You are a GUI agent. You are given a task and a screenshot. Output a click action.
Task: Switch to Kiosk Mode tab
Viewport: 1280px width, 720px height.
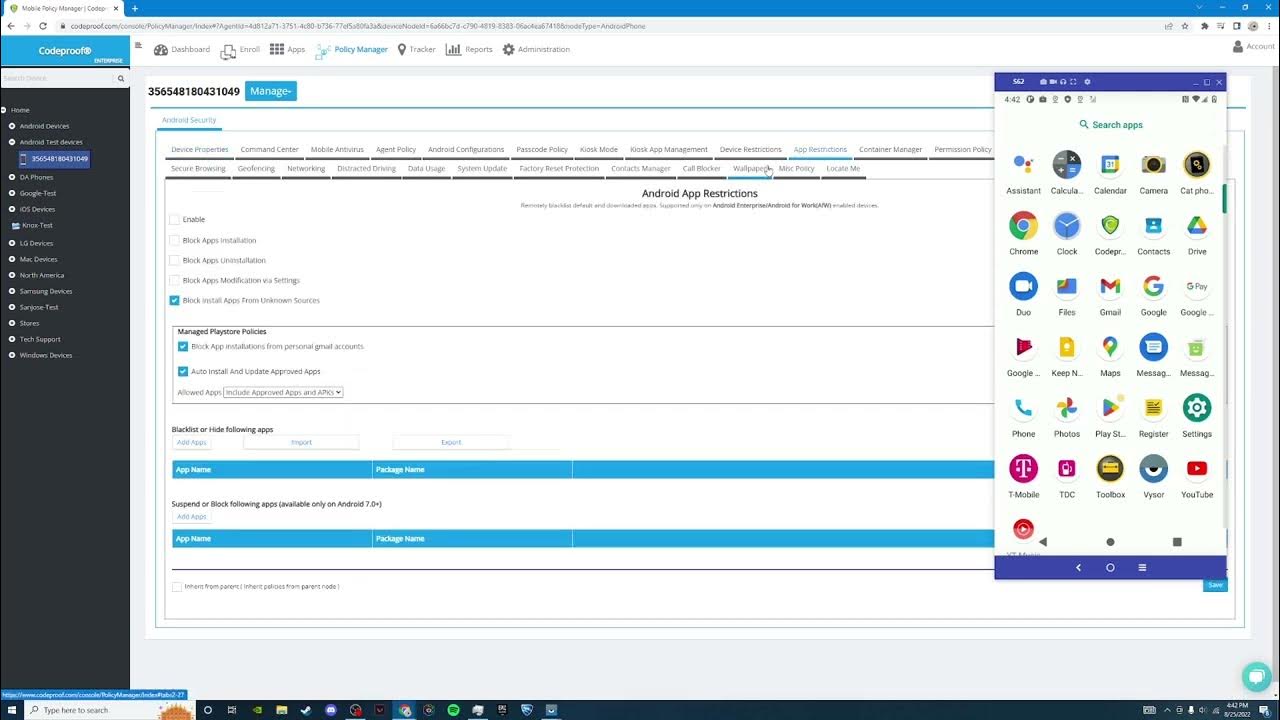[x=599, y=149]
